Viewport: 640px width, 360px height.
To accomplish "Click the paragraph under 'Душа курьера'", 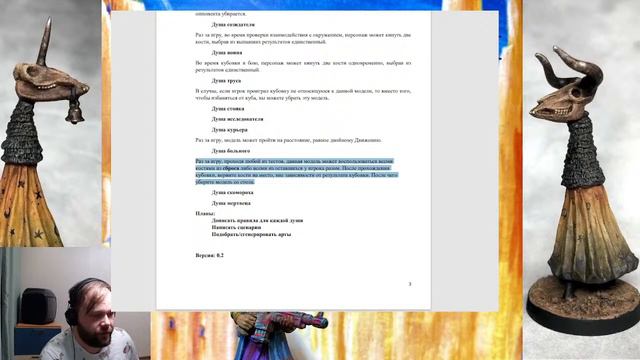I will pyautogui.click(x=289, y=140).
